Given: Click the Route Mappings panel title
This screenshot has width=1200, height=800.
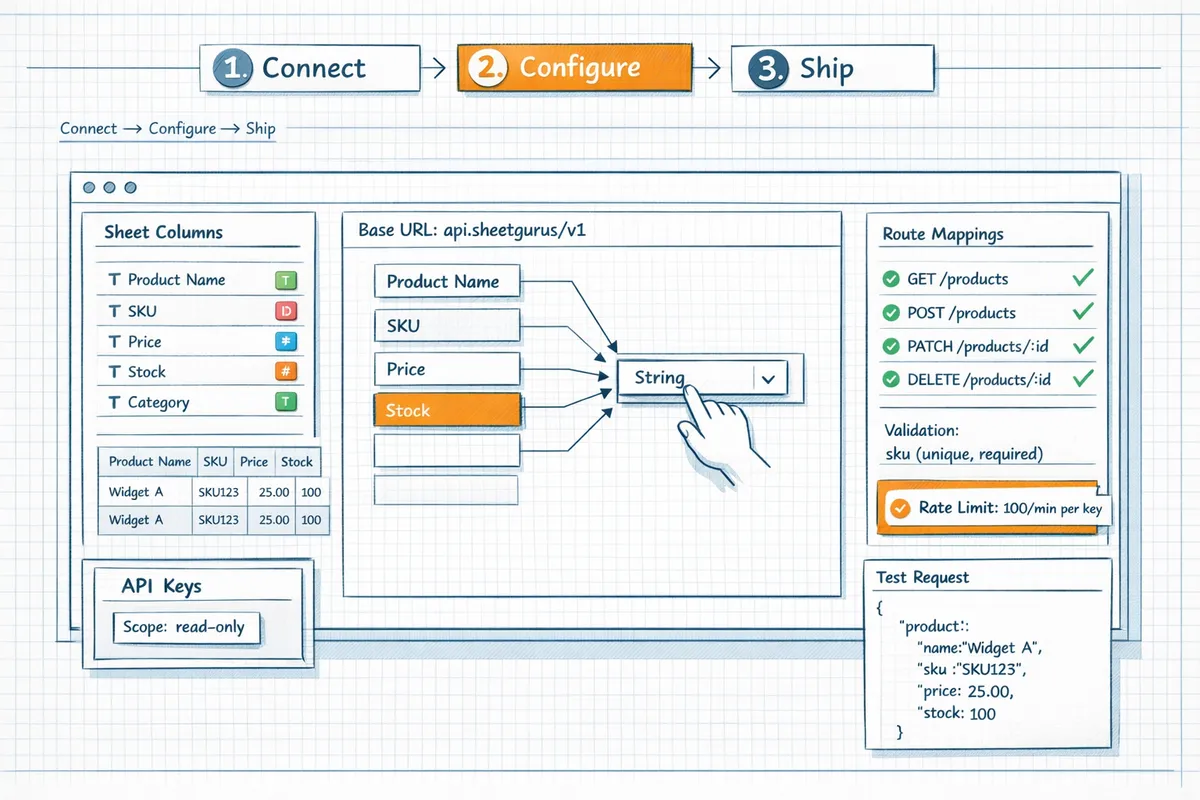Looking at the screenshot, I should [x=942, y=235].
